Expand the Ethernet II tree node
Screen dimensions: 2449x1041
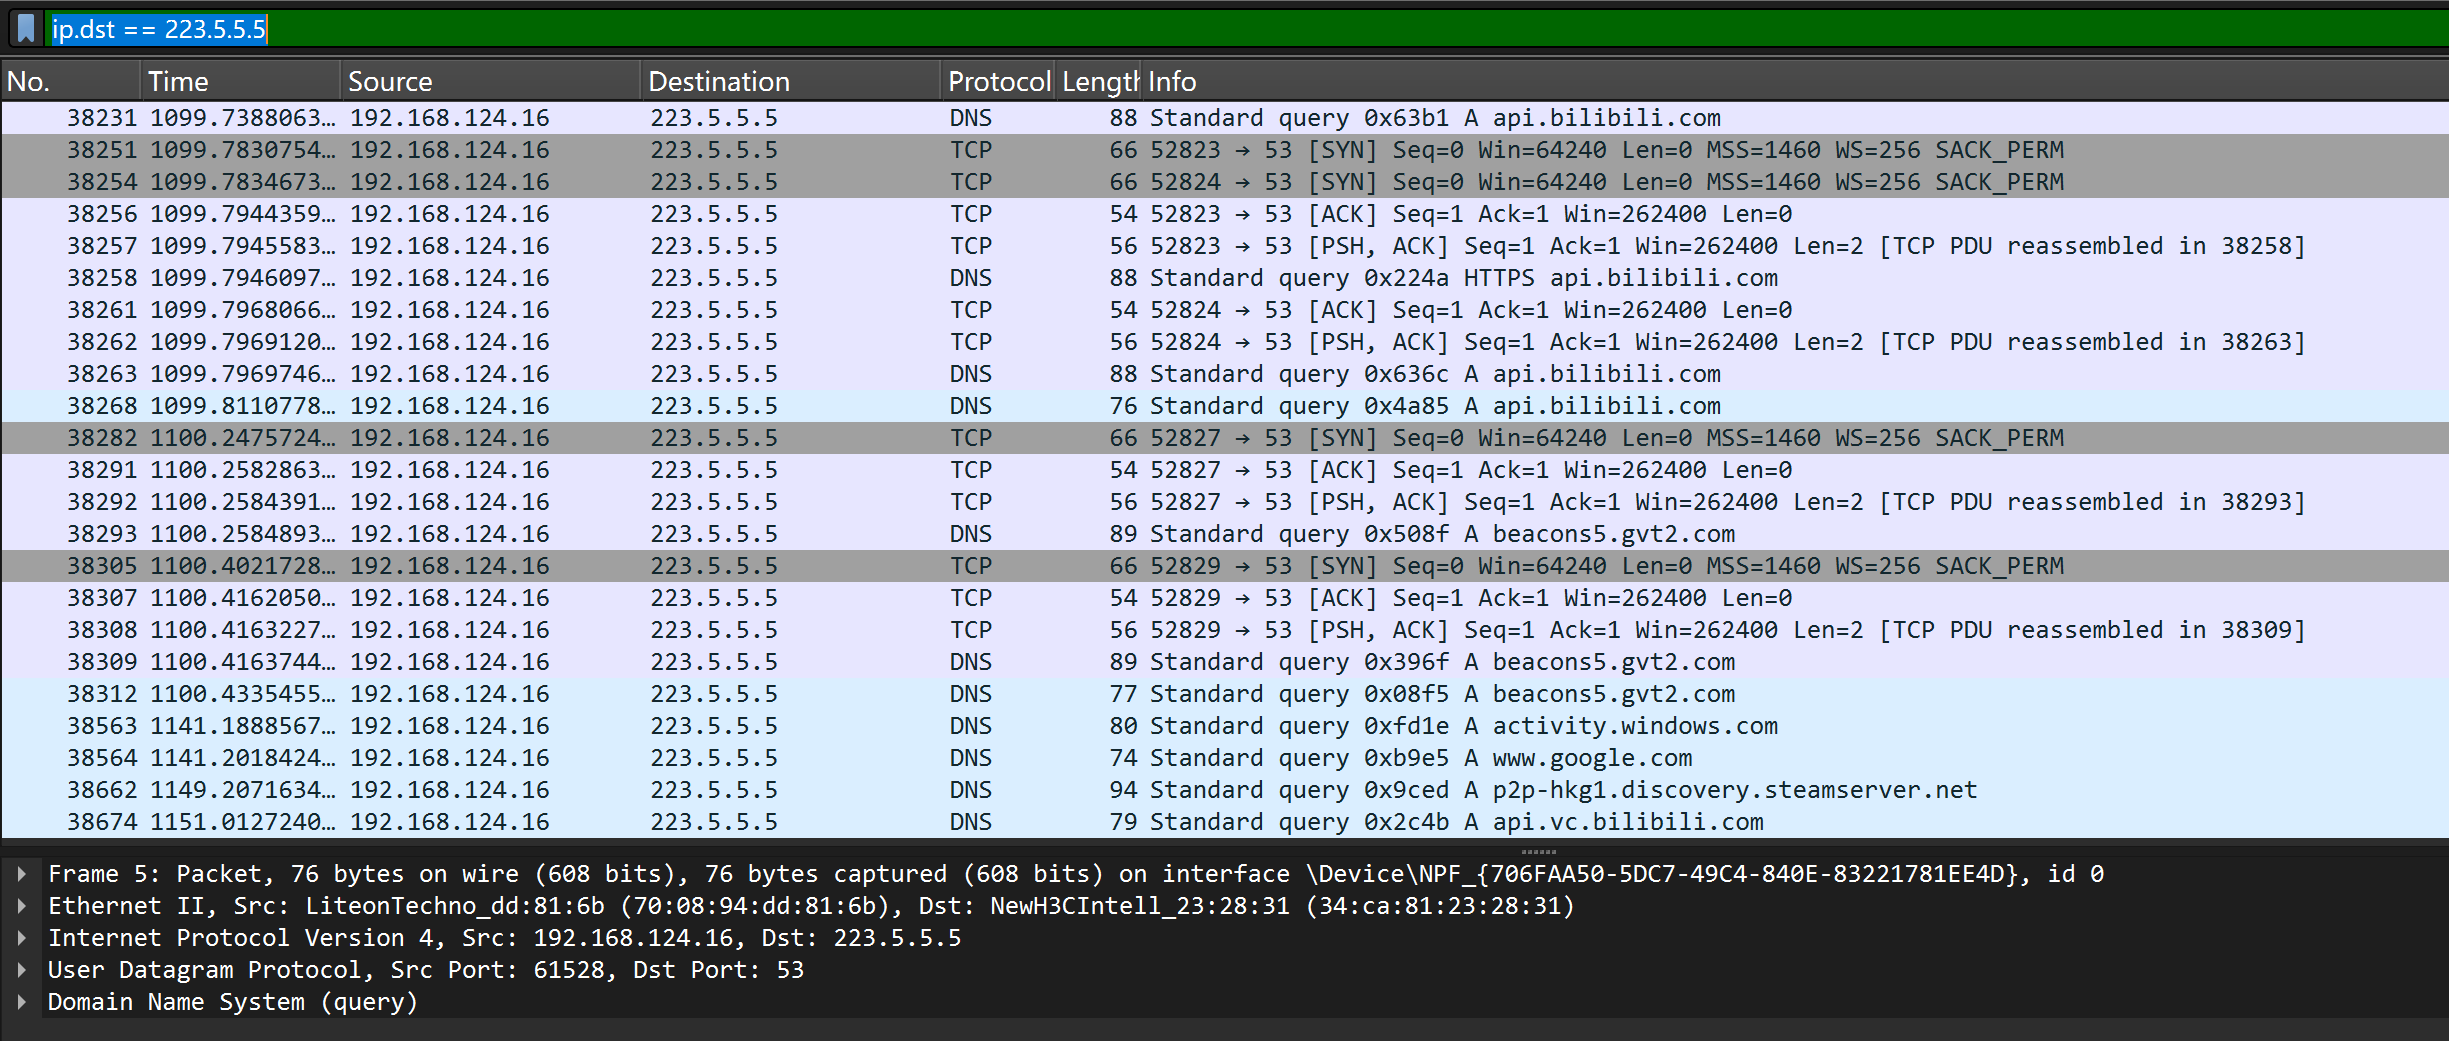click(22, 906)
